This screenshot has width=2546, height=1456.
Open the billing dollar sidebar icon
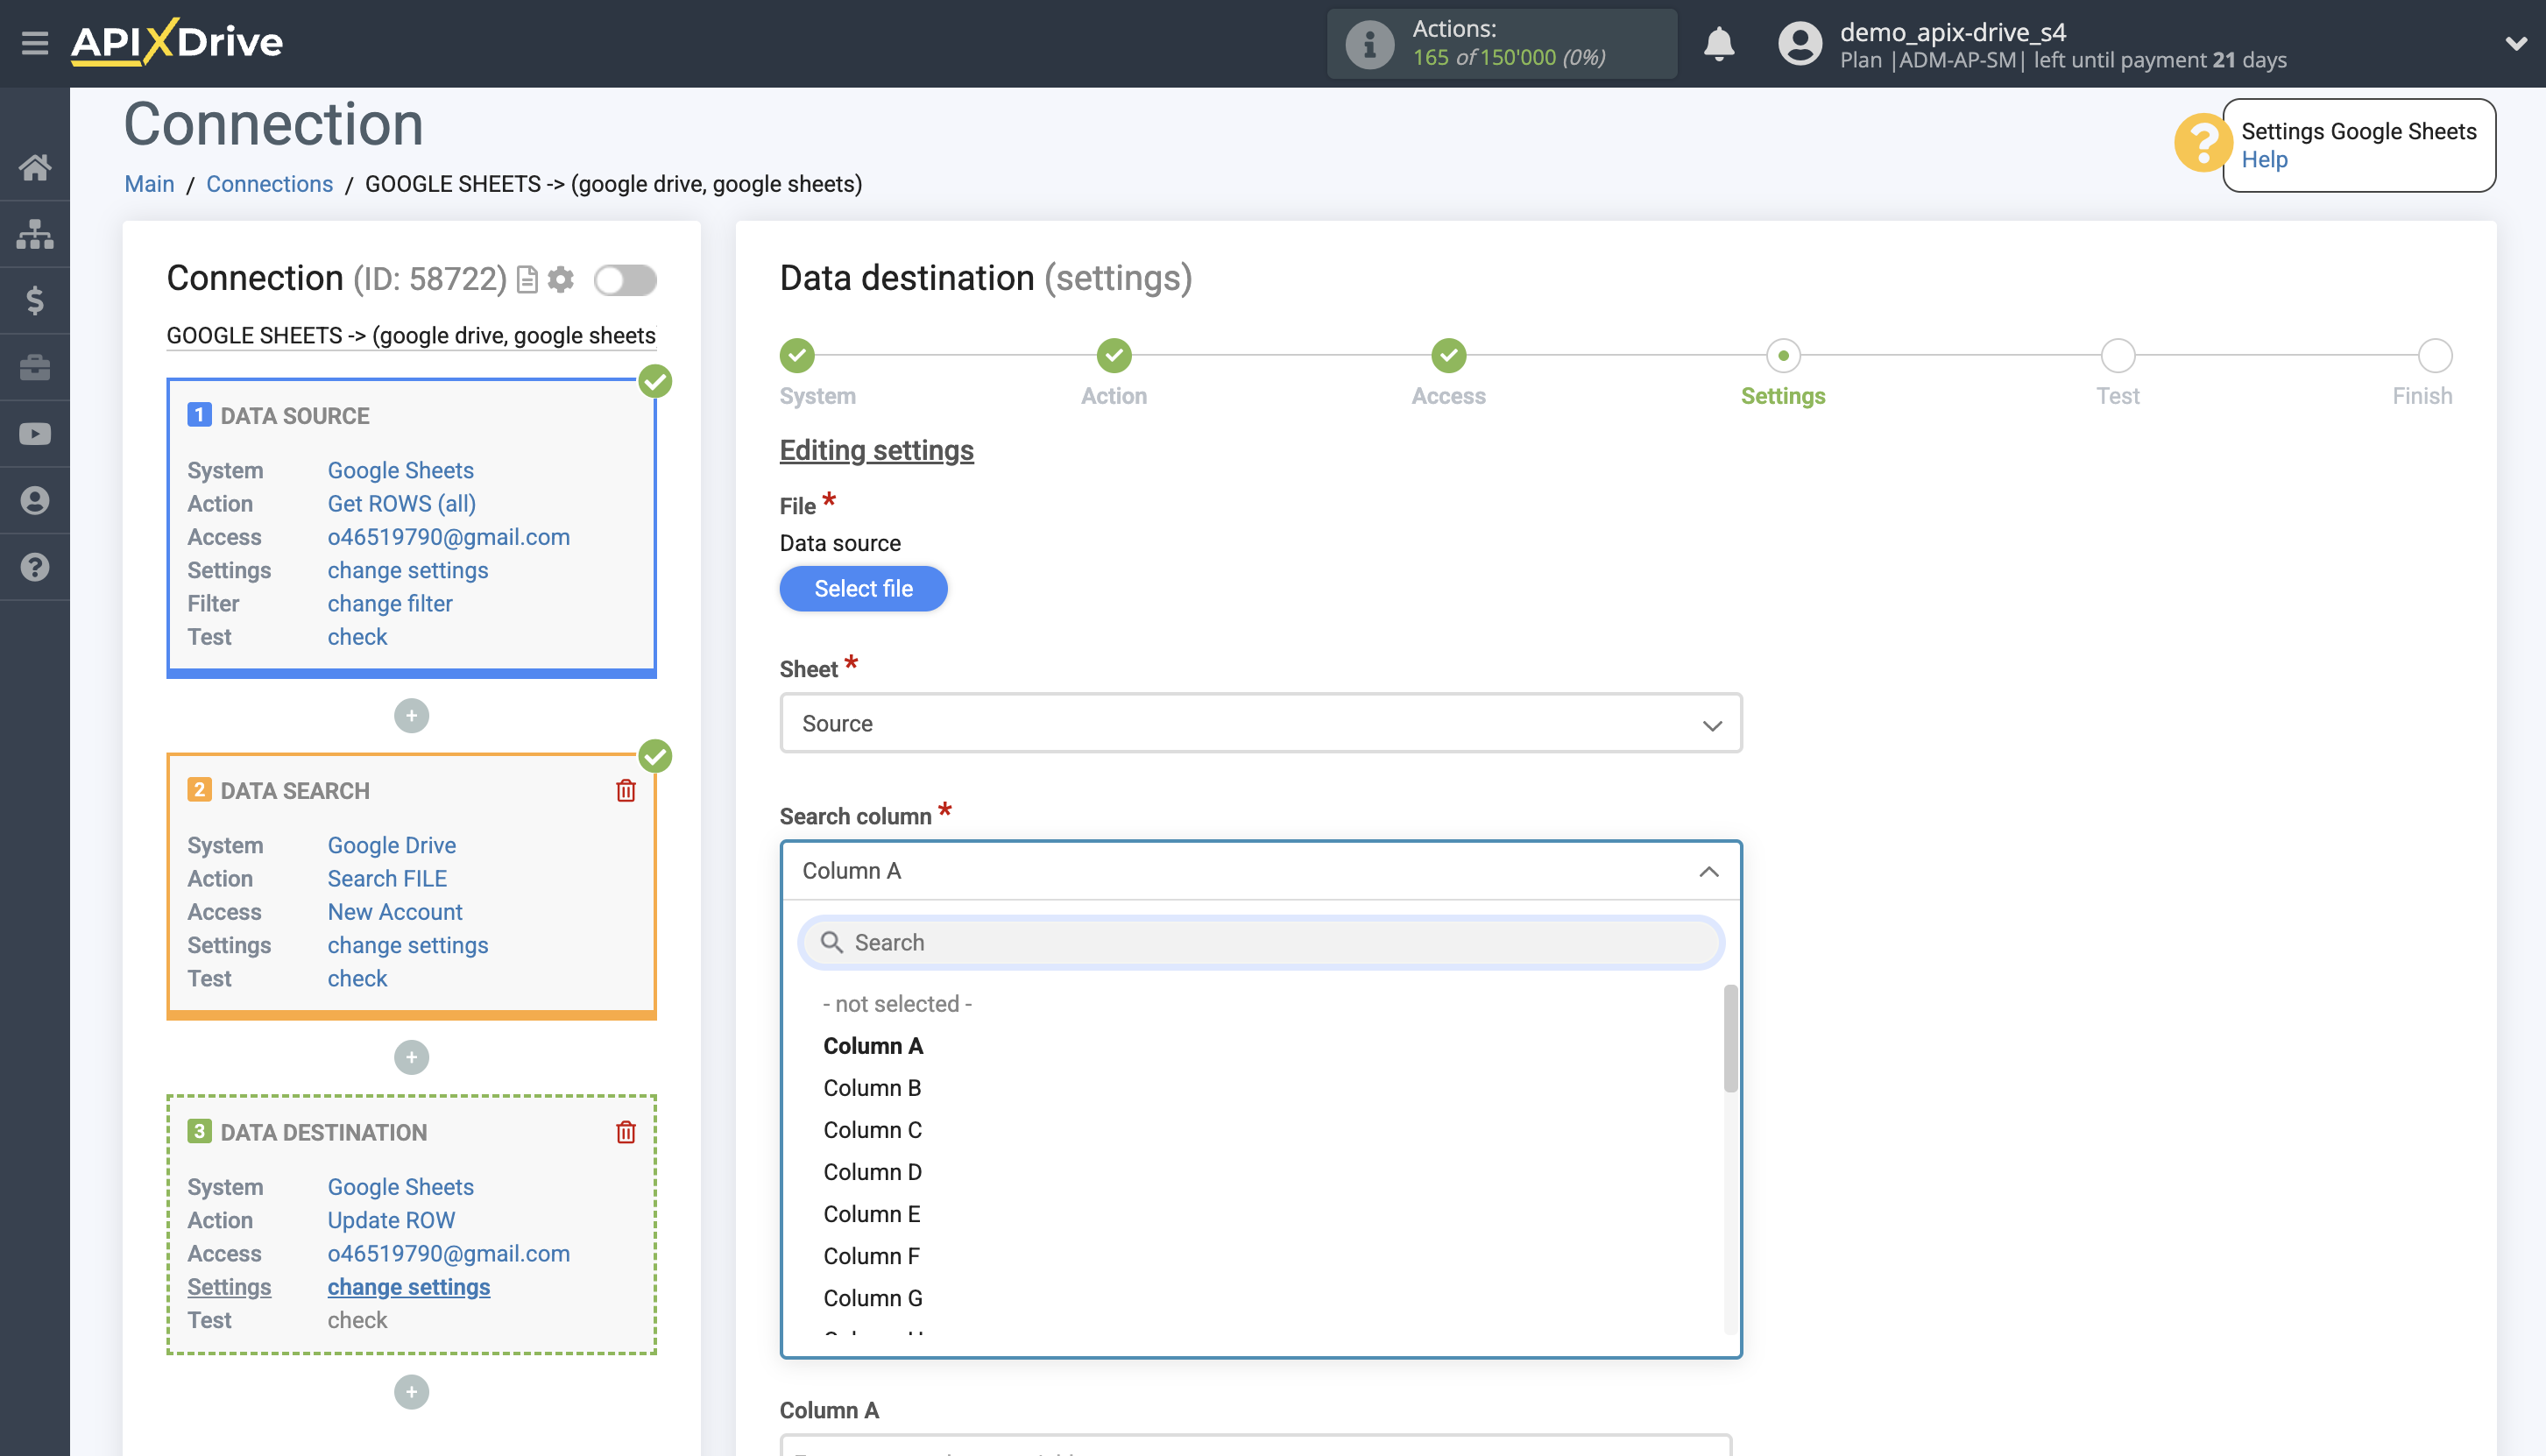pos(35,300)
